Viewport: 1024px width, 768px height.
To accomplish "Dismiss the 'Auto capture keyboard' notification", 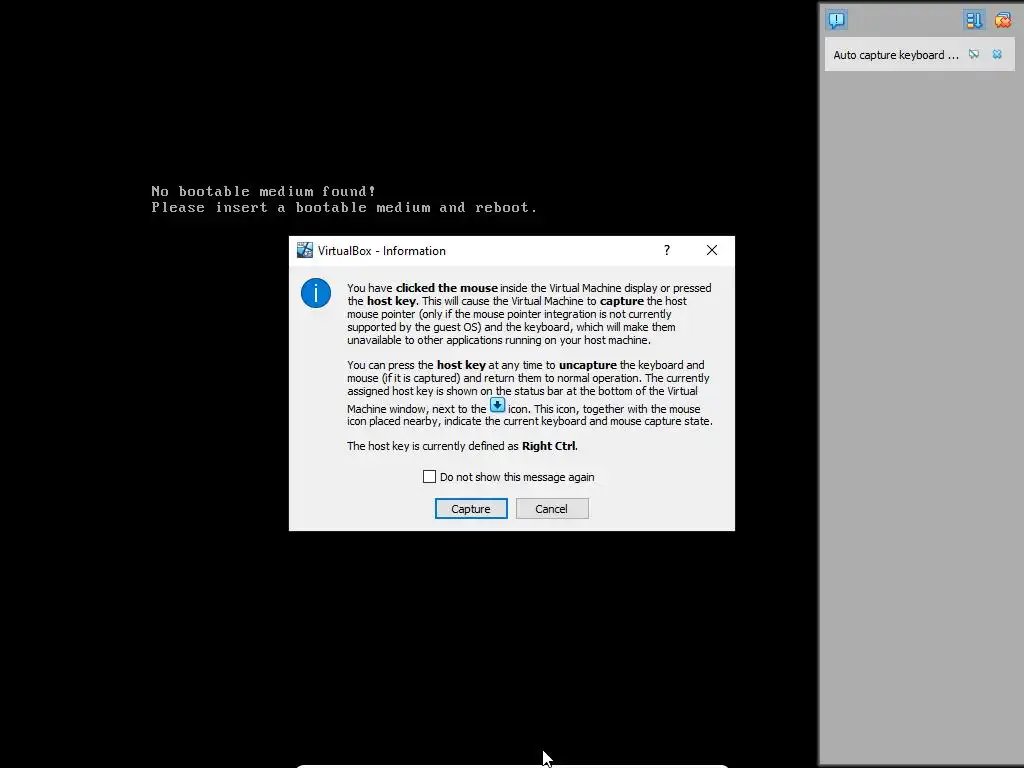I will 997,54.
